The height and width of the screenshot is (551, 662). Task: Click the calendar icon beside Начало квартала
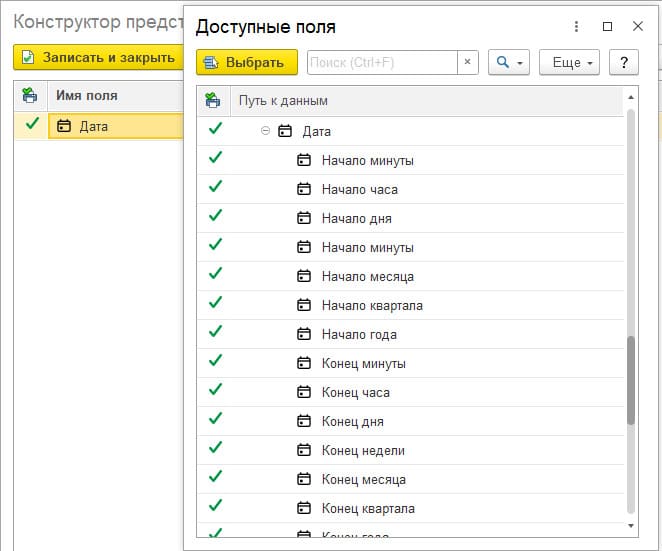[304, 306]
